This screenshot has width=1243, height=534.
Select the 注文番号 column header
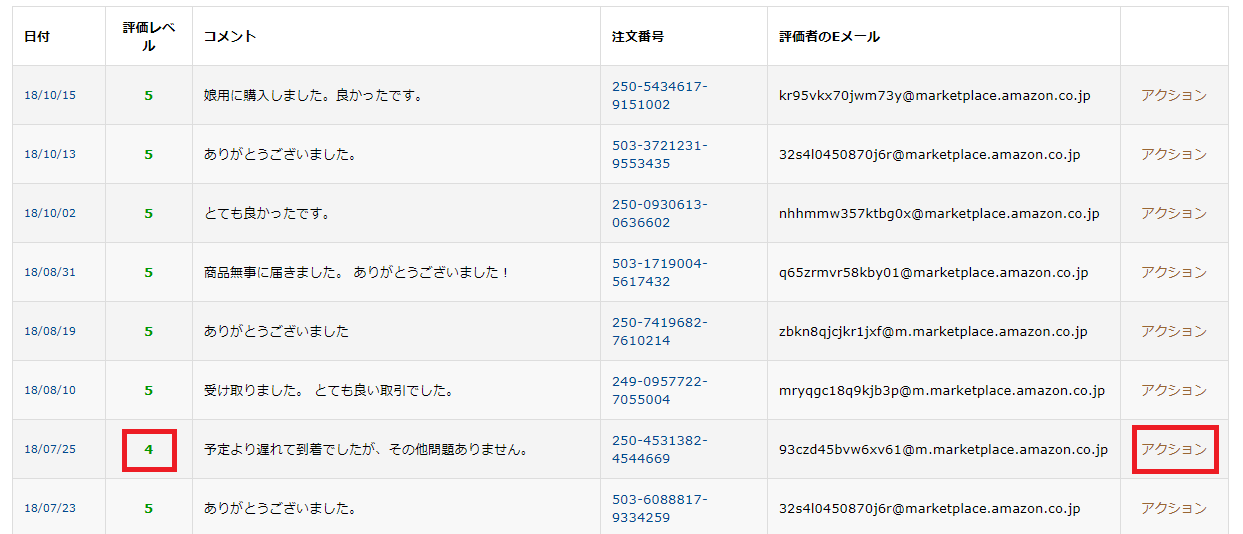(x=638, y=36)
